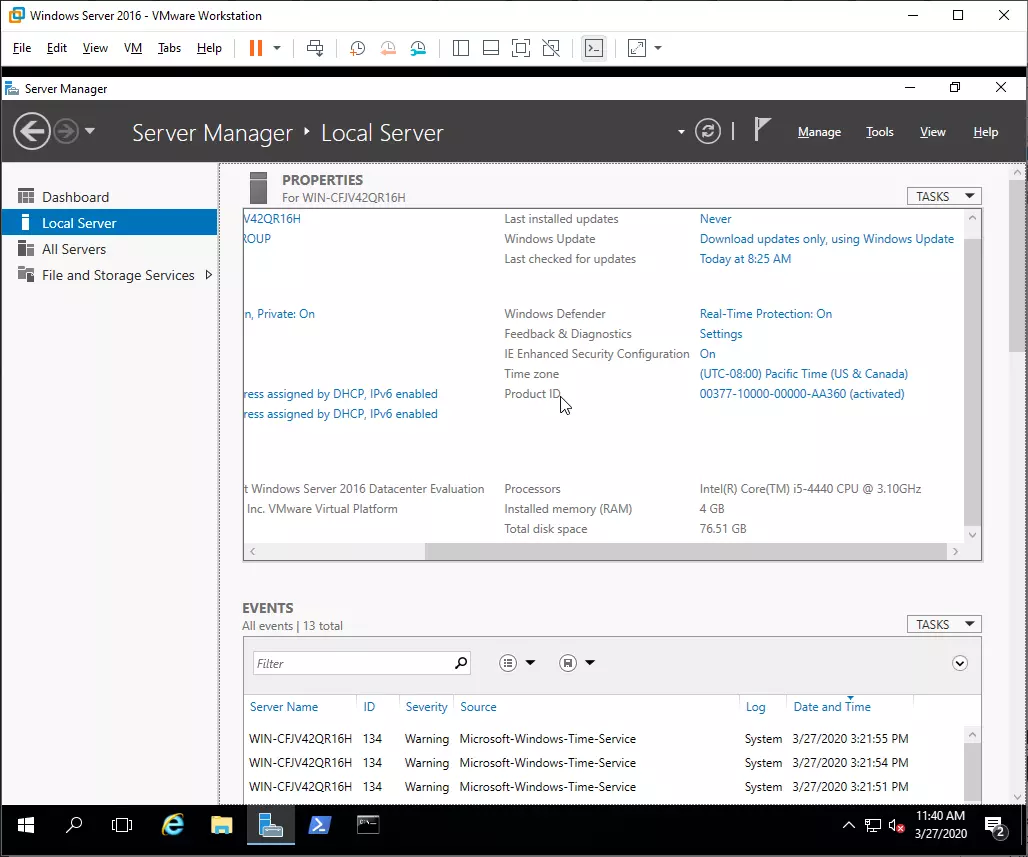1028x857 pixels.
Task: Open the Properties TASKS dropdown
Action: click(944, 196)
